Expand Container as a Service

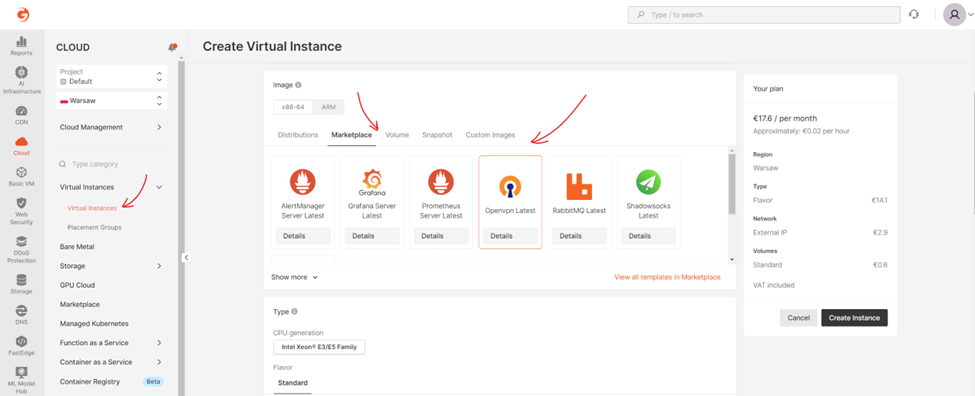[x=111, y=362]
